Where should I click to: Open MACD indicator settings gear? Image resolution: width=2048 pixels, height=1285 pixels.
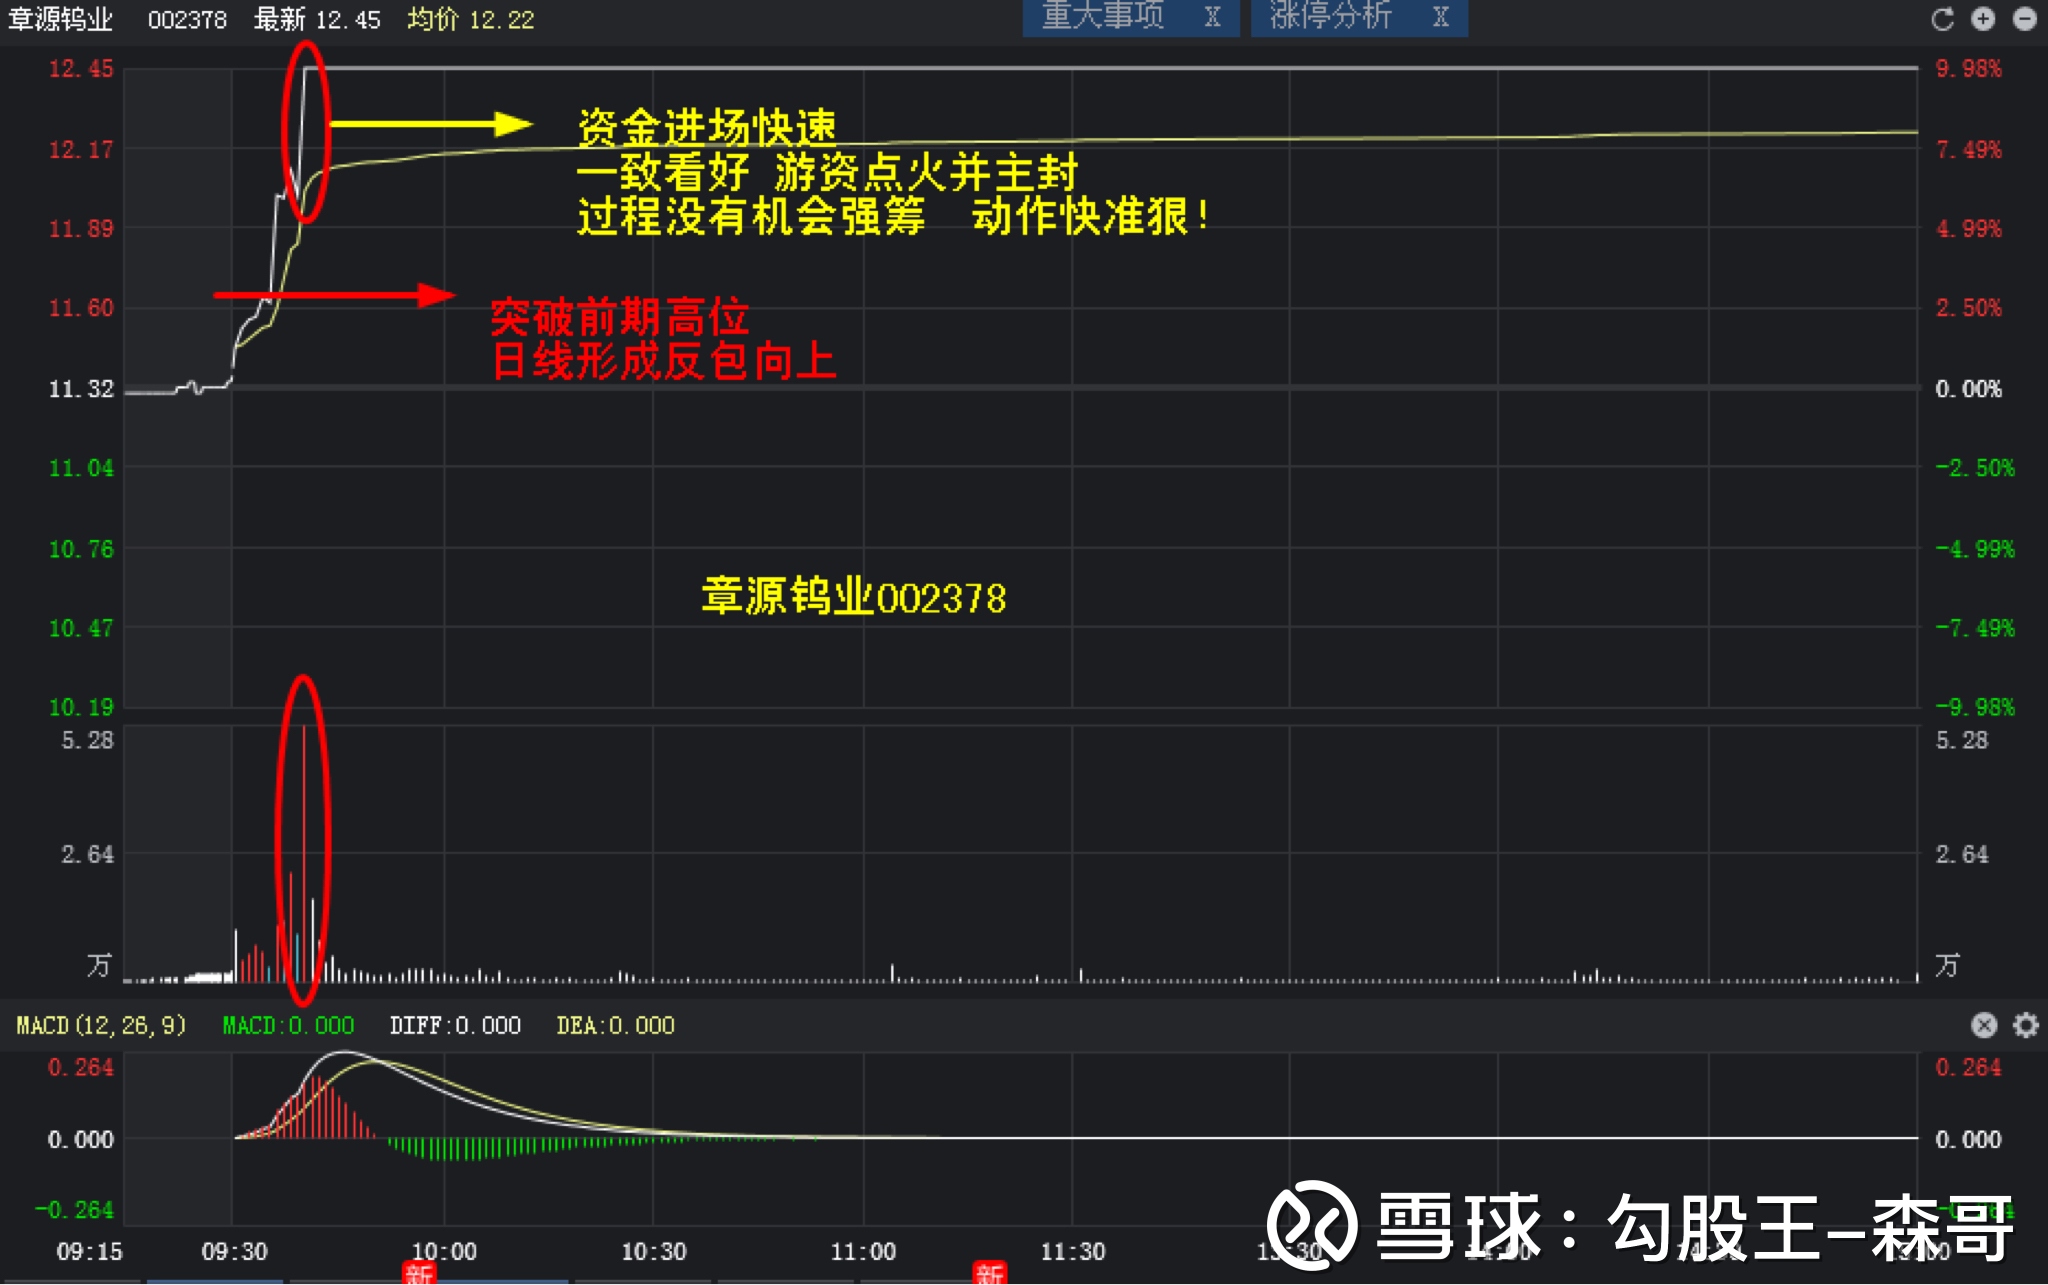tap(2026, 1025)
